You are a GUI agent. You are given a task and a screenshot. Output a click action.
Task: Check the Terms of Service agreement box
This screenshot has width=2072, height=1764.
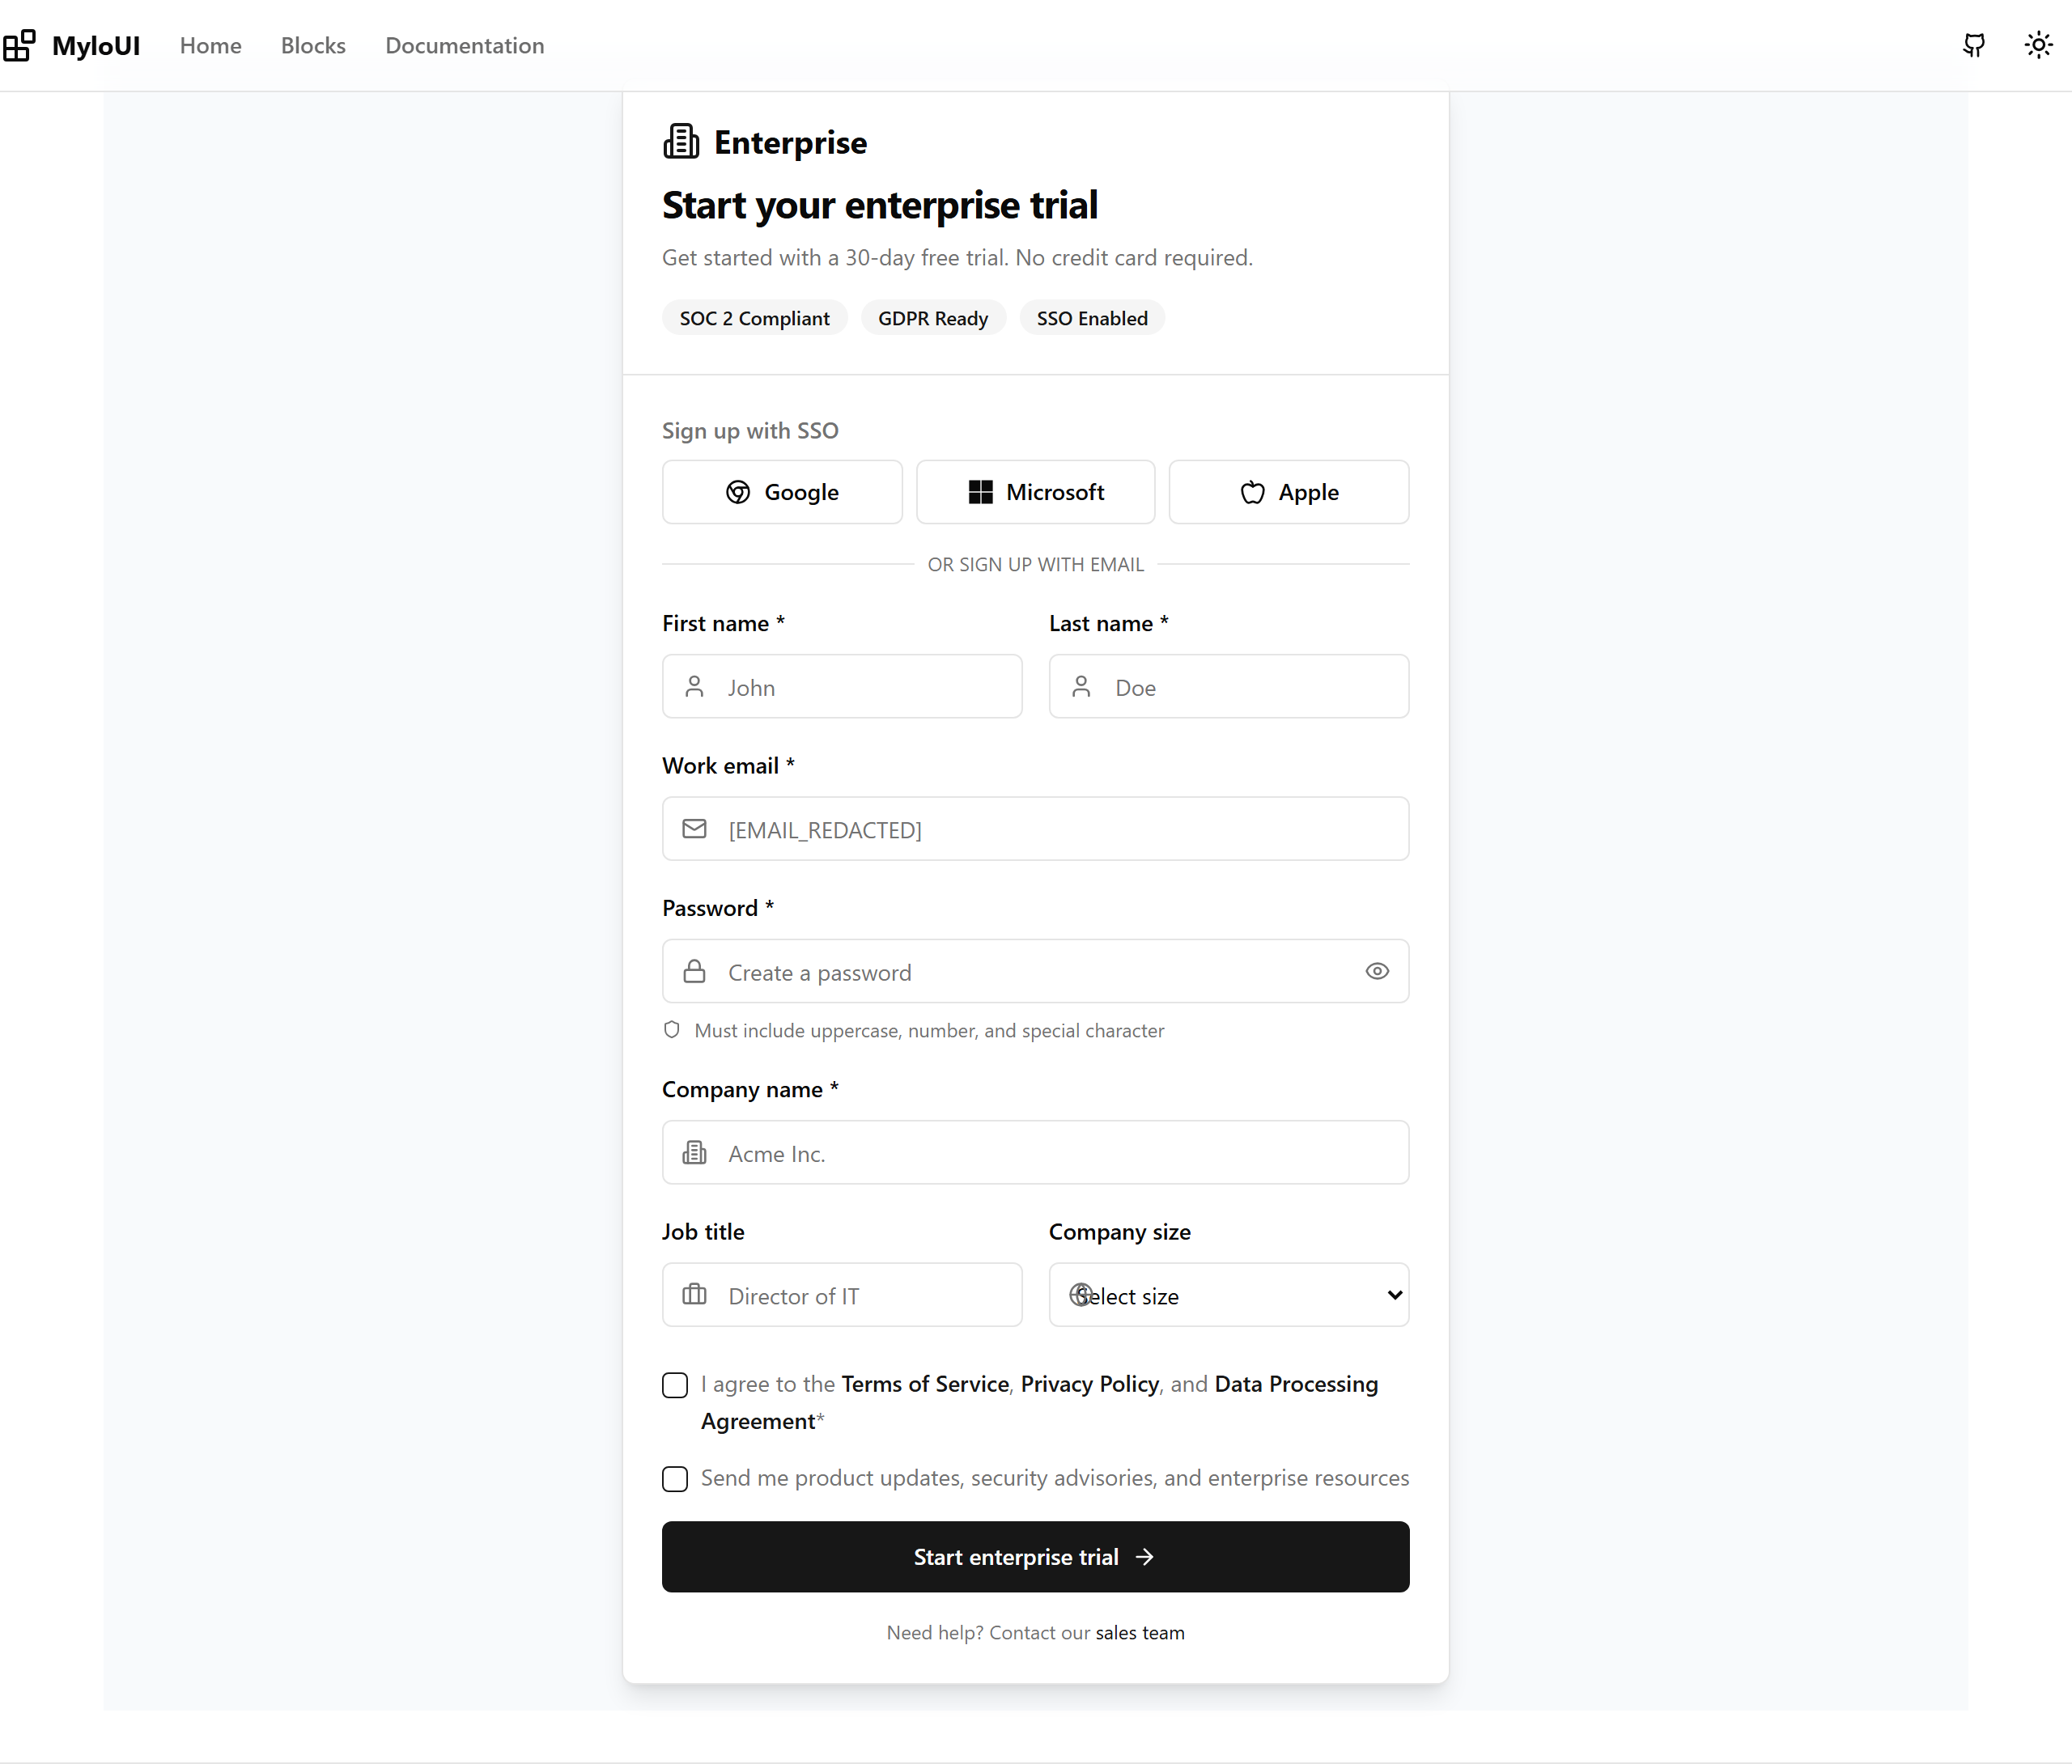coord(675,1385)
